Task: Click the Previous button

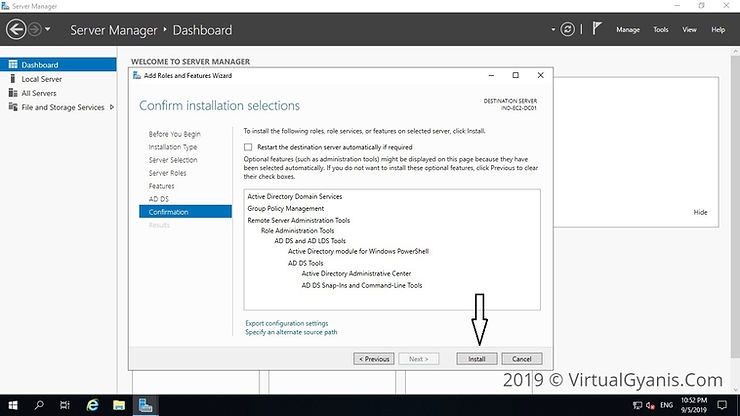Action: click(x=373, y=358)
